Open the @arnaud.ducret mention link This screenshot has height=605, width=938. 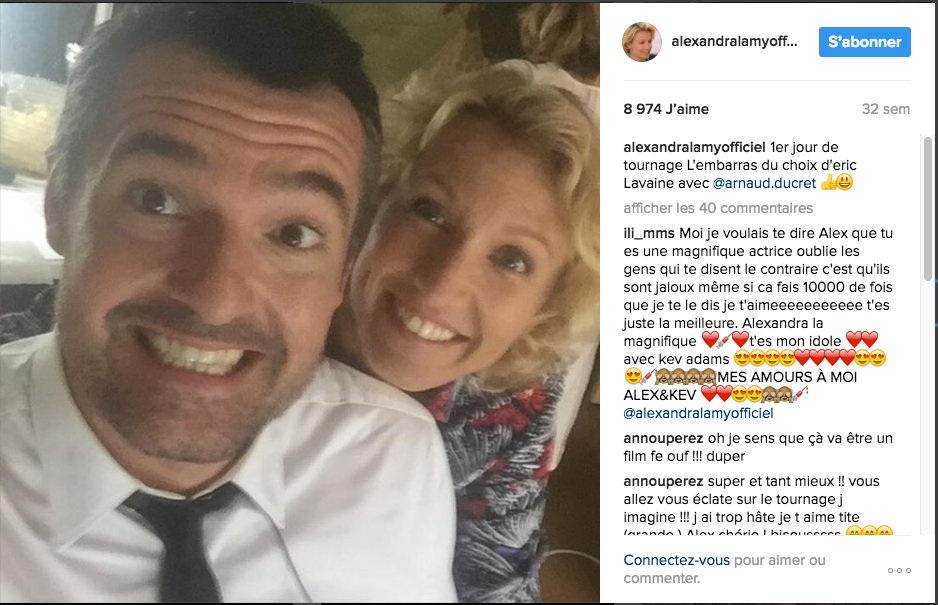pos(765,183)
